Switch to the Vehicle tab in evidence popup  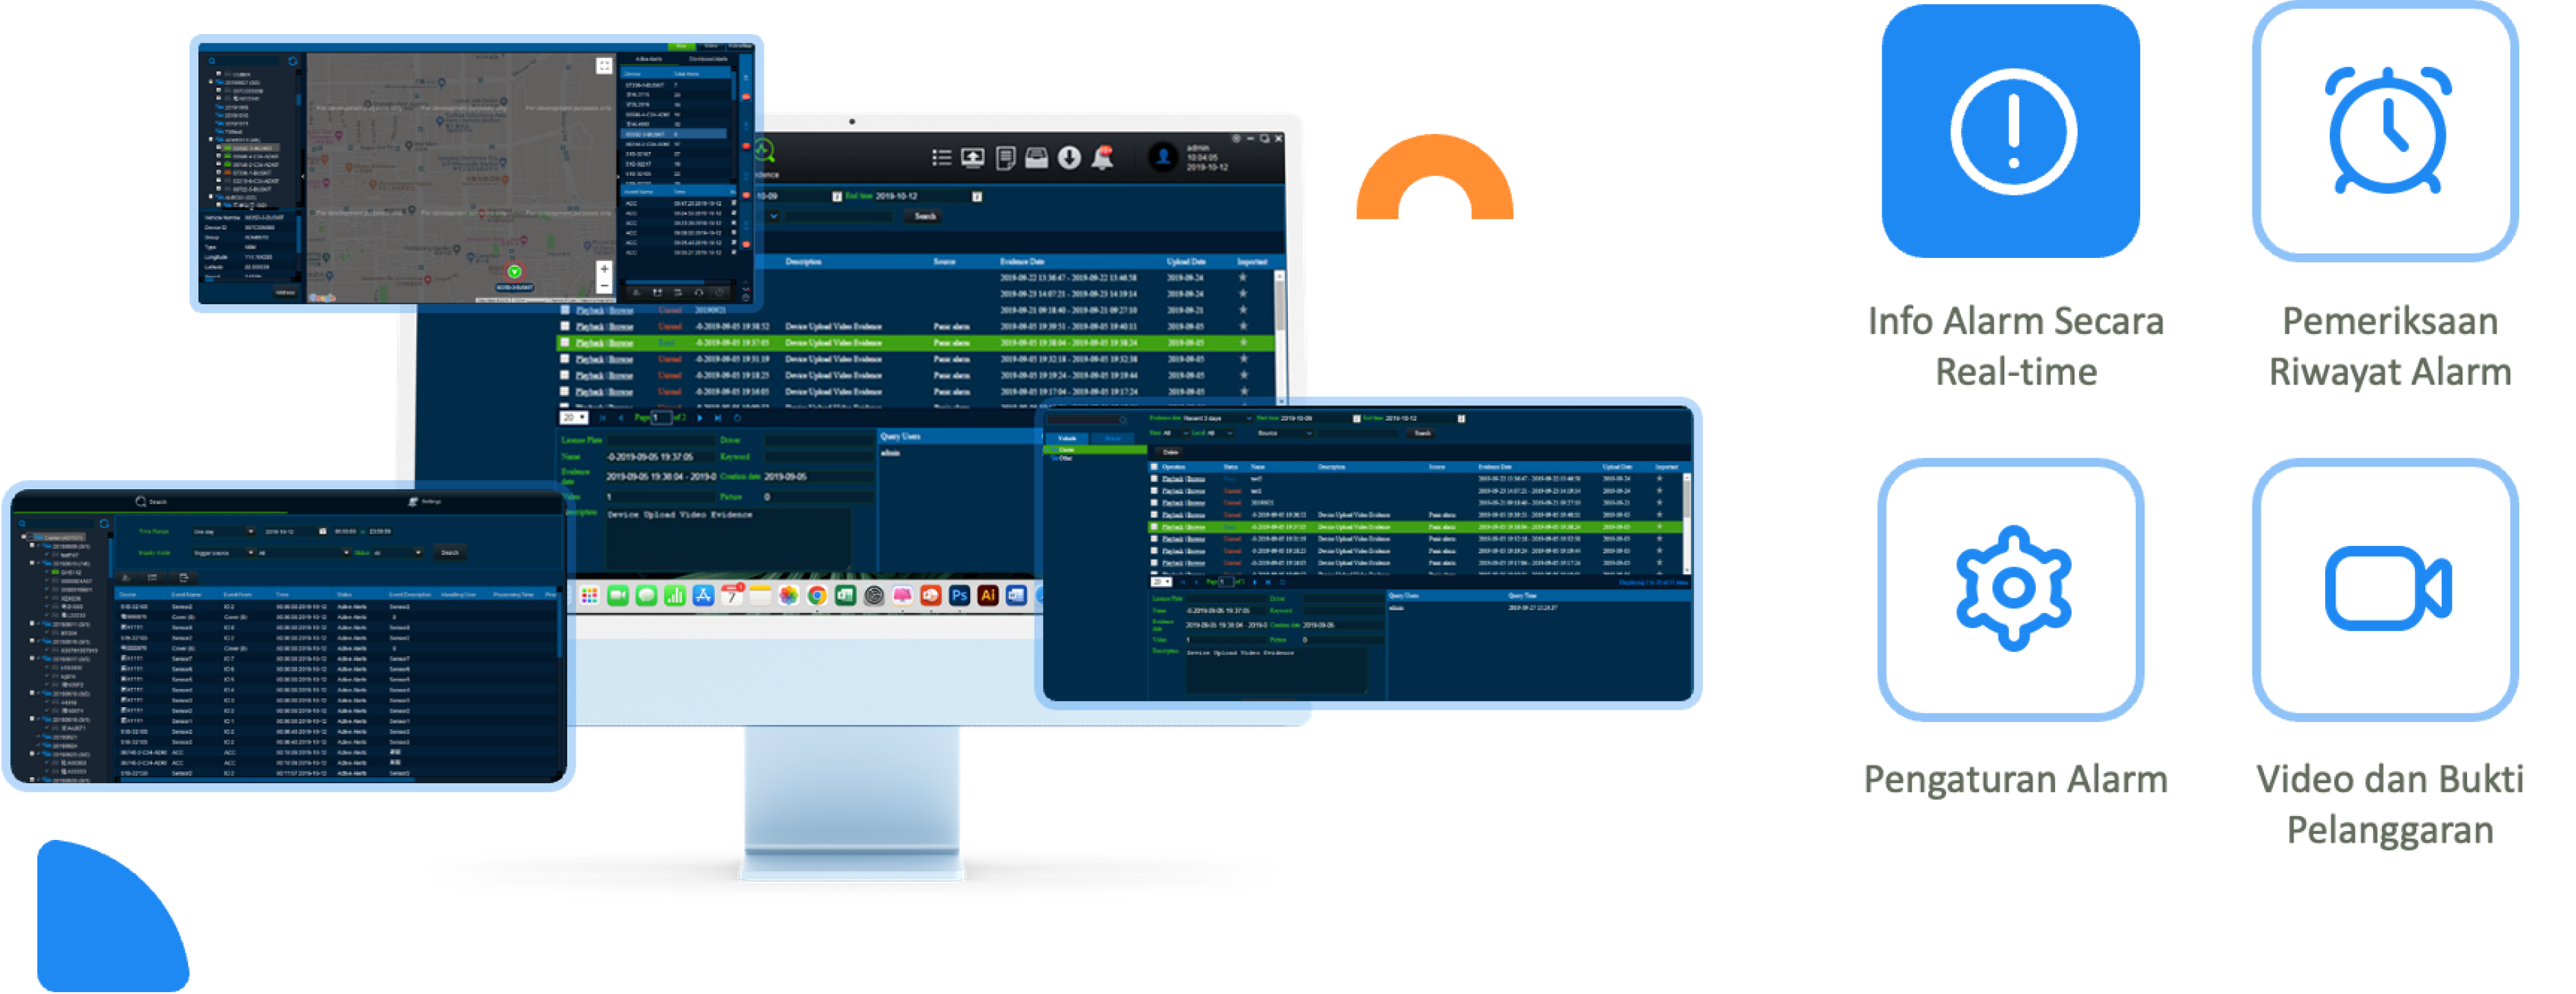pyautogui.click(x=1067, y=438)
